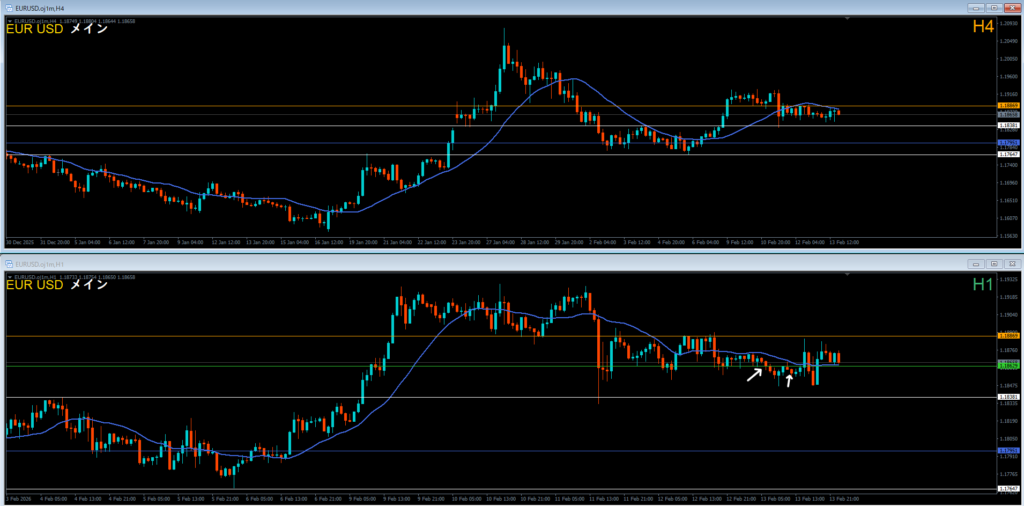
Task: Click the orange H4 timeframe label
Action: click(x=983, y=27)
